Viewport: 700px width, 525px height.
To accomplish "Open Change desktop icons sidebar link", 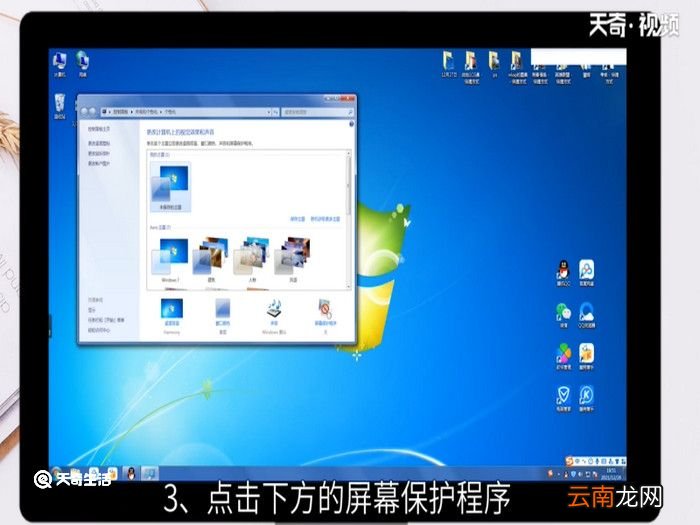I will (99, 143).
